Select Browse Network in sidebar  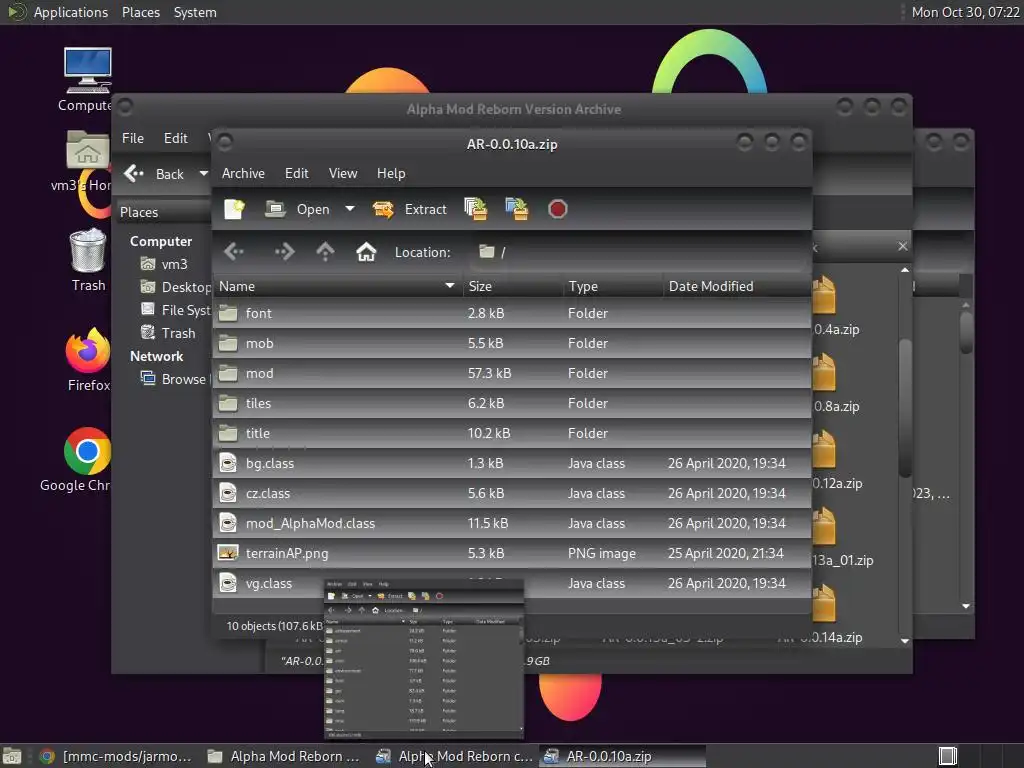pyautogui.click(x=176, y=379)
